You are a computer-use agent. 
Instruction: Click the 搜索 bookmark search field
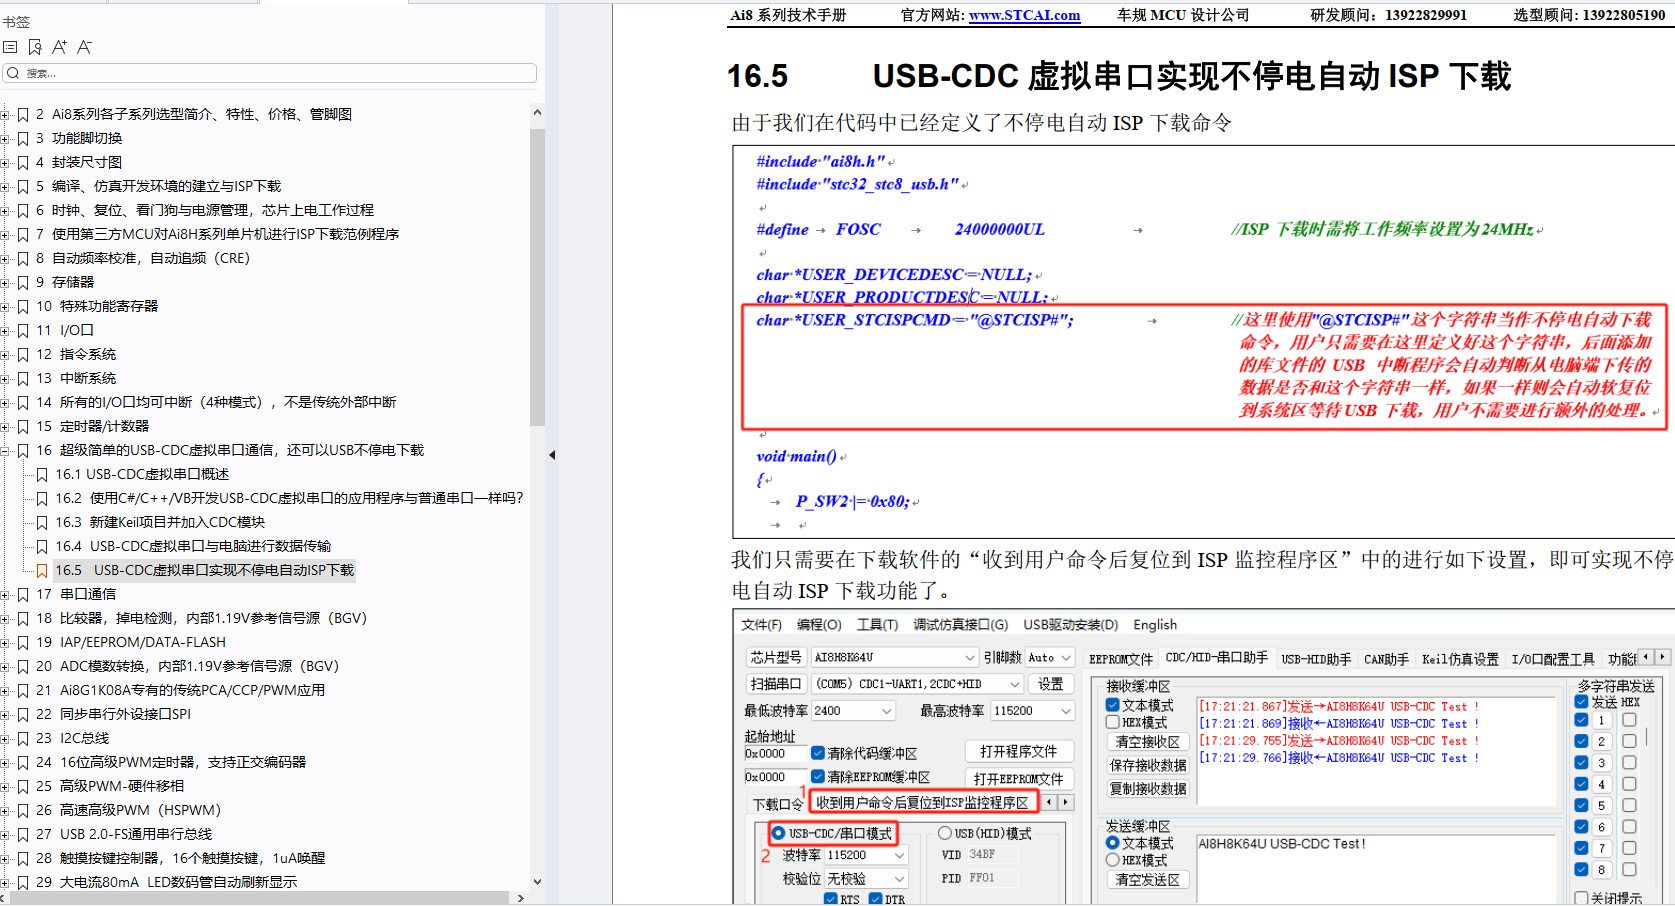pos(270,73)
